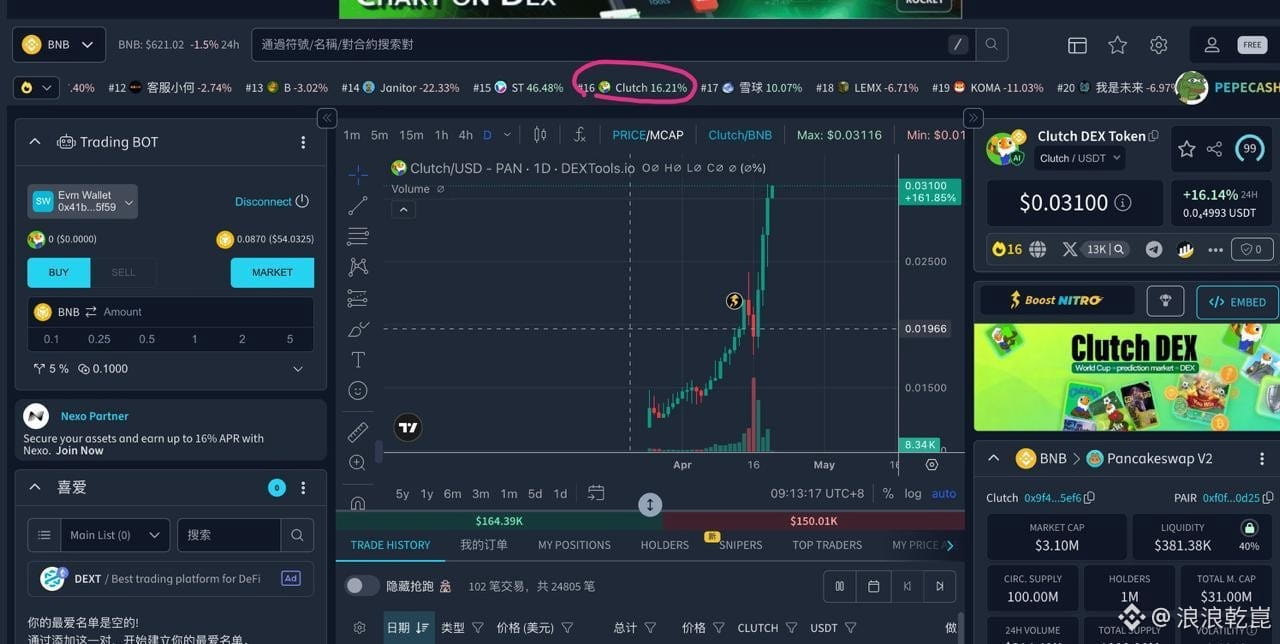Viewport: 1280px width, 644px height.
Task: Open the Evm Wallet dropdown
Action: click(x=82, y=201)
